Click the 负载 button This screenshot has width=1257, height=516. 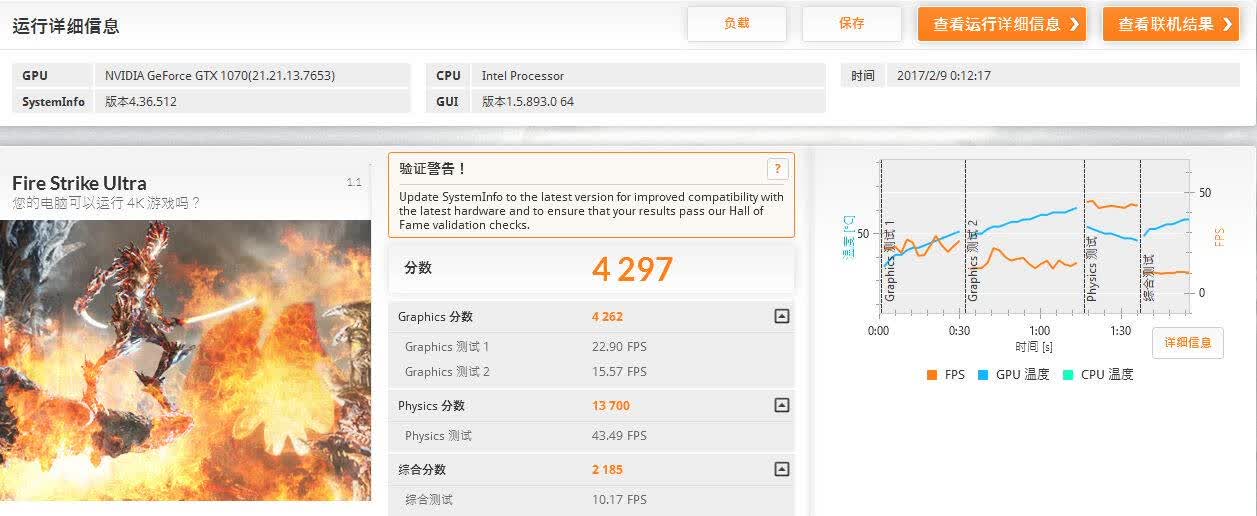[736, 24]
